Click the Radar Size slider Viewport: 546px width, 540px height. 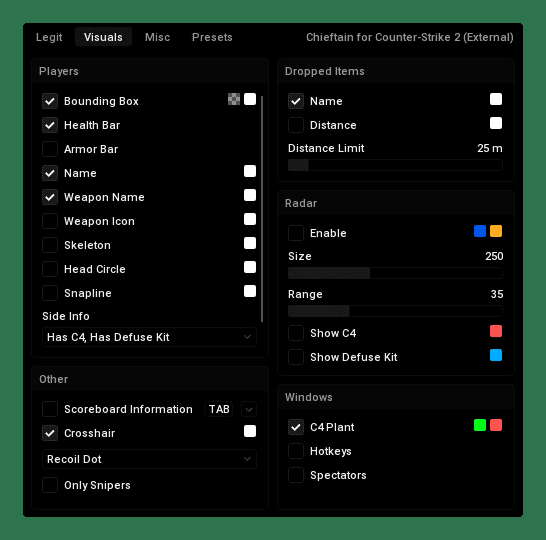click(395, 273)
